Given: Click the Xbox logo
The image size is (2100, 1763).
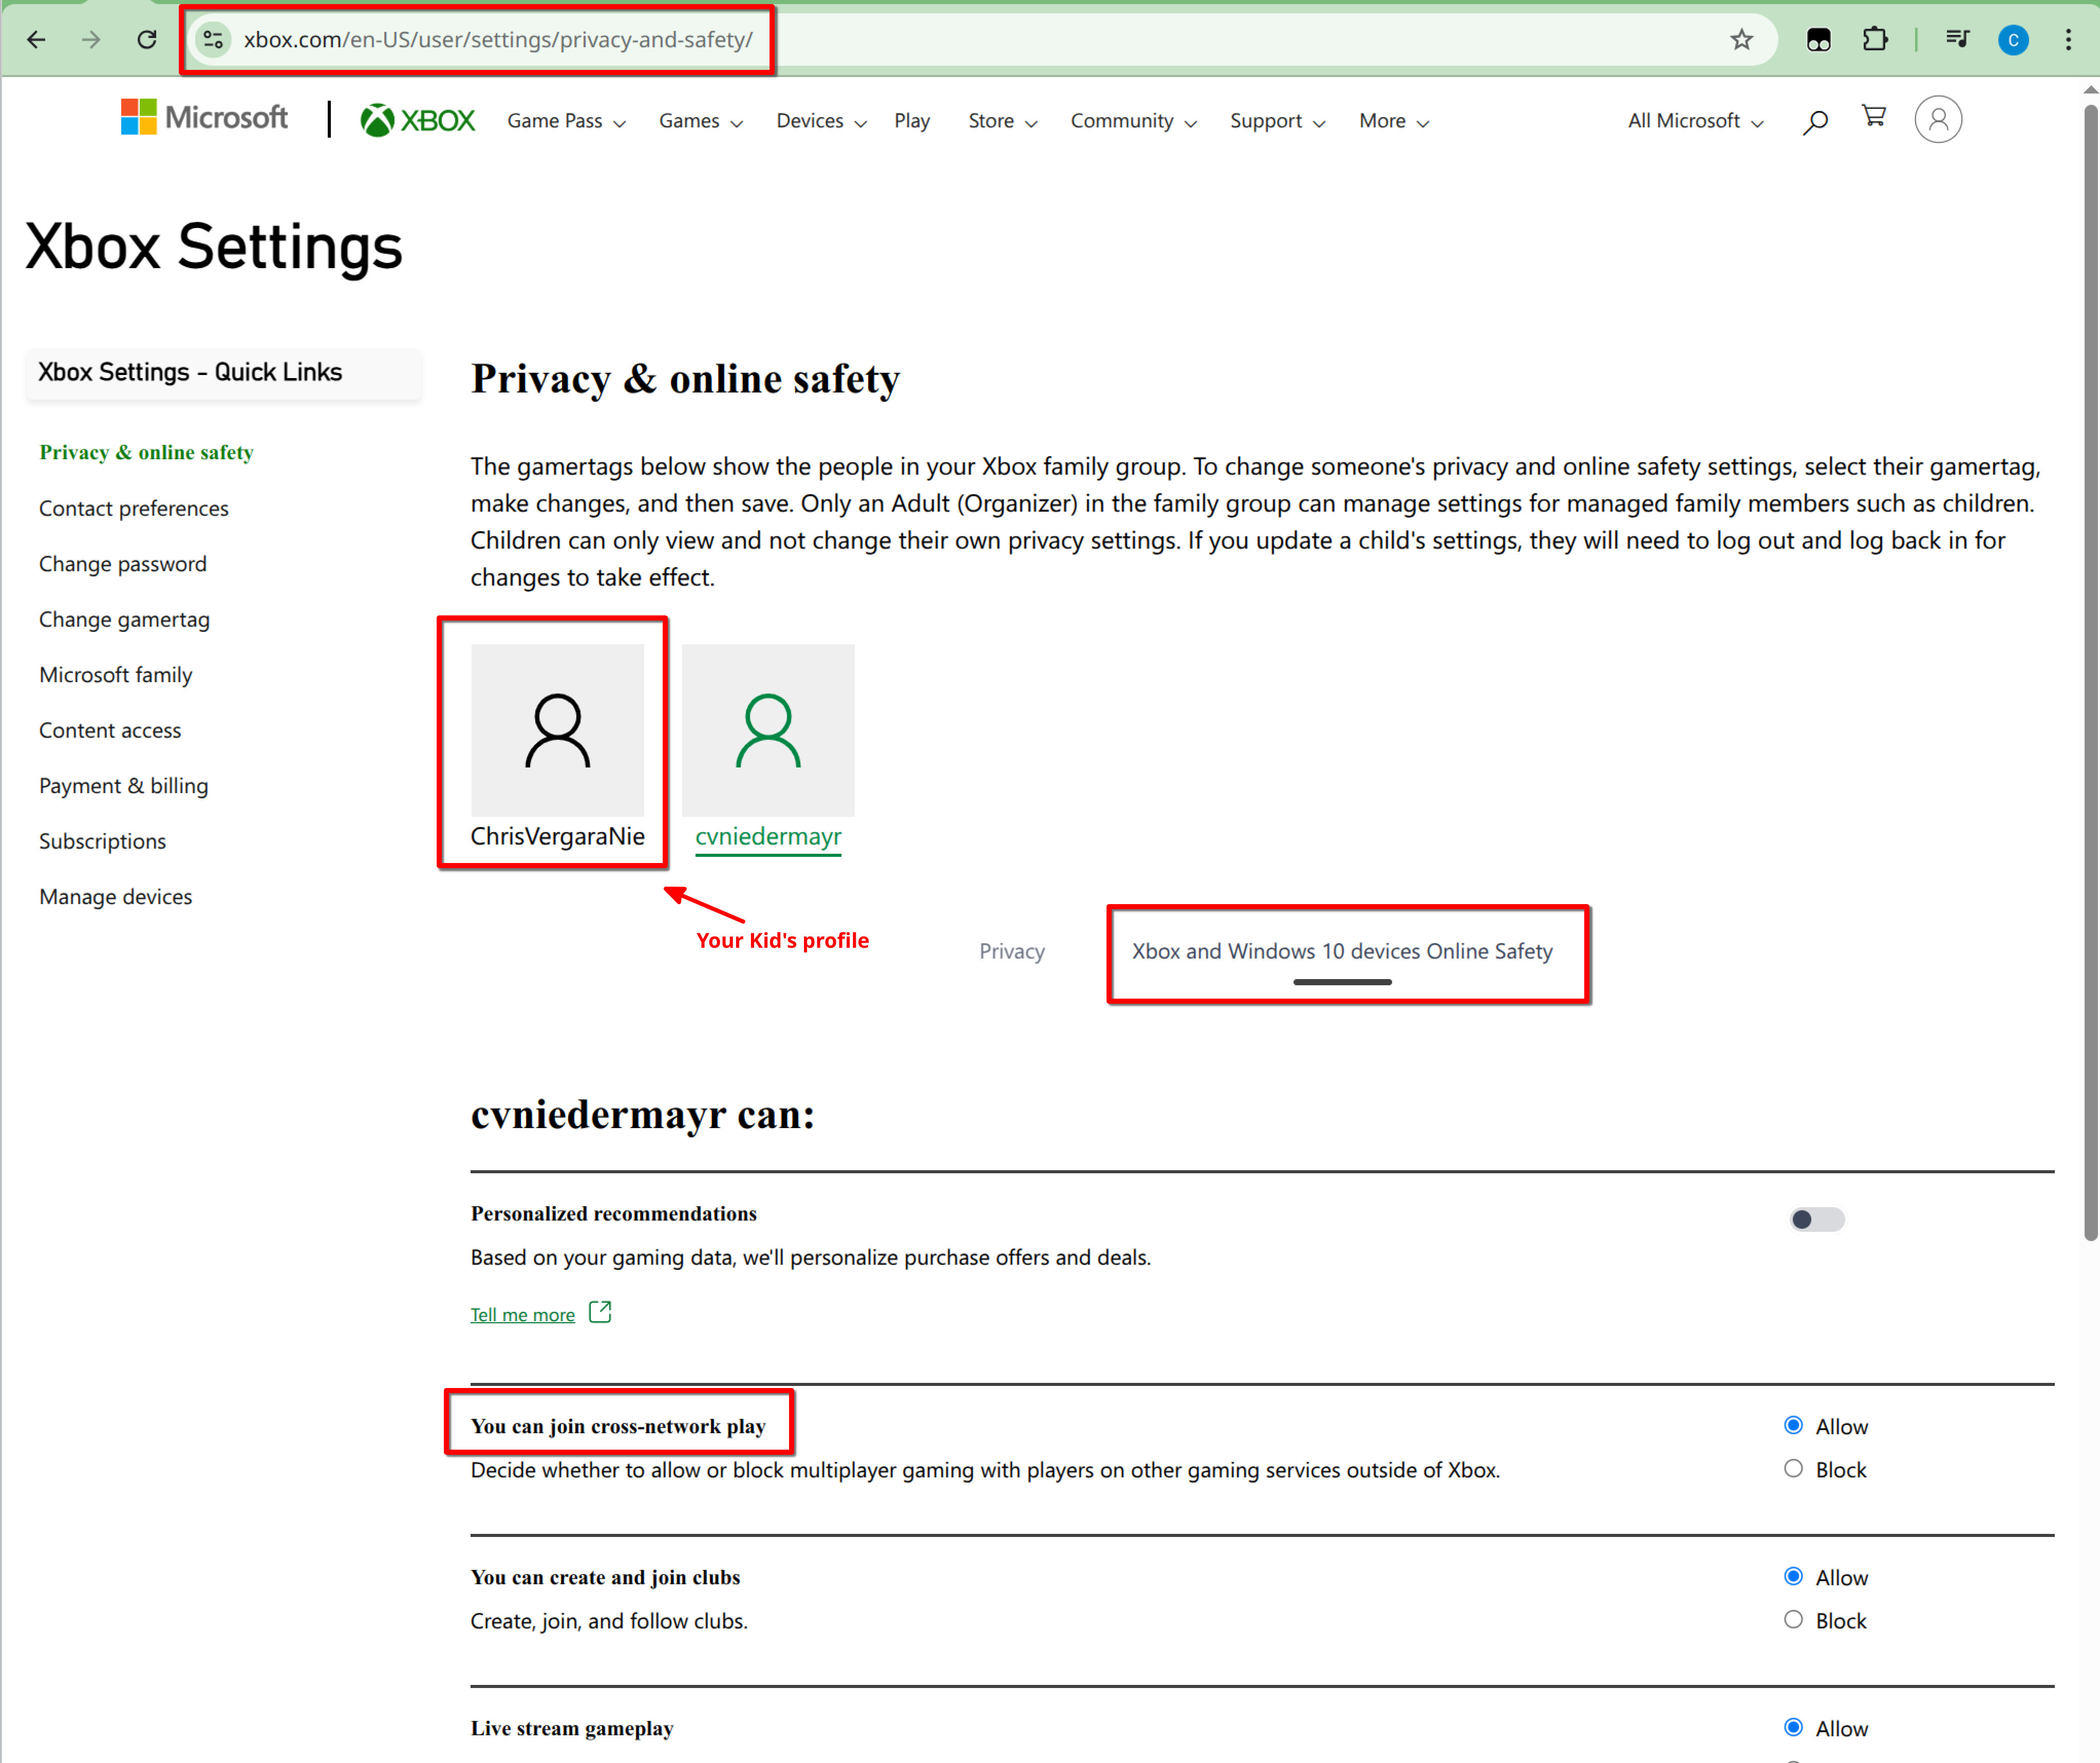Looking at the screenshot, I should (418, 121).
